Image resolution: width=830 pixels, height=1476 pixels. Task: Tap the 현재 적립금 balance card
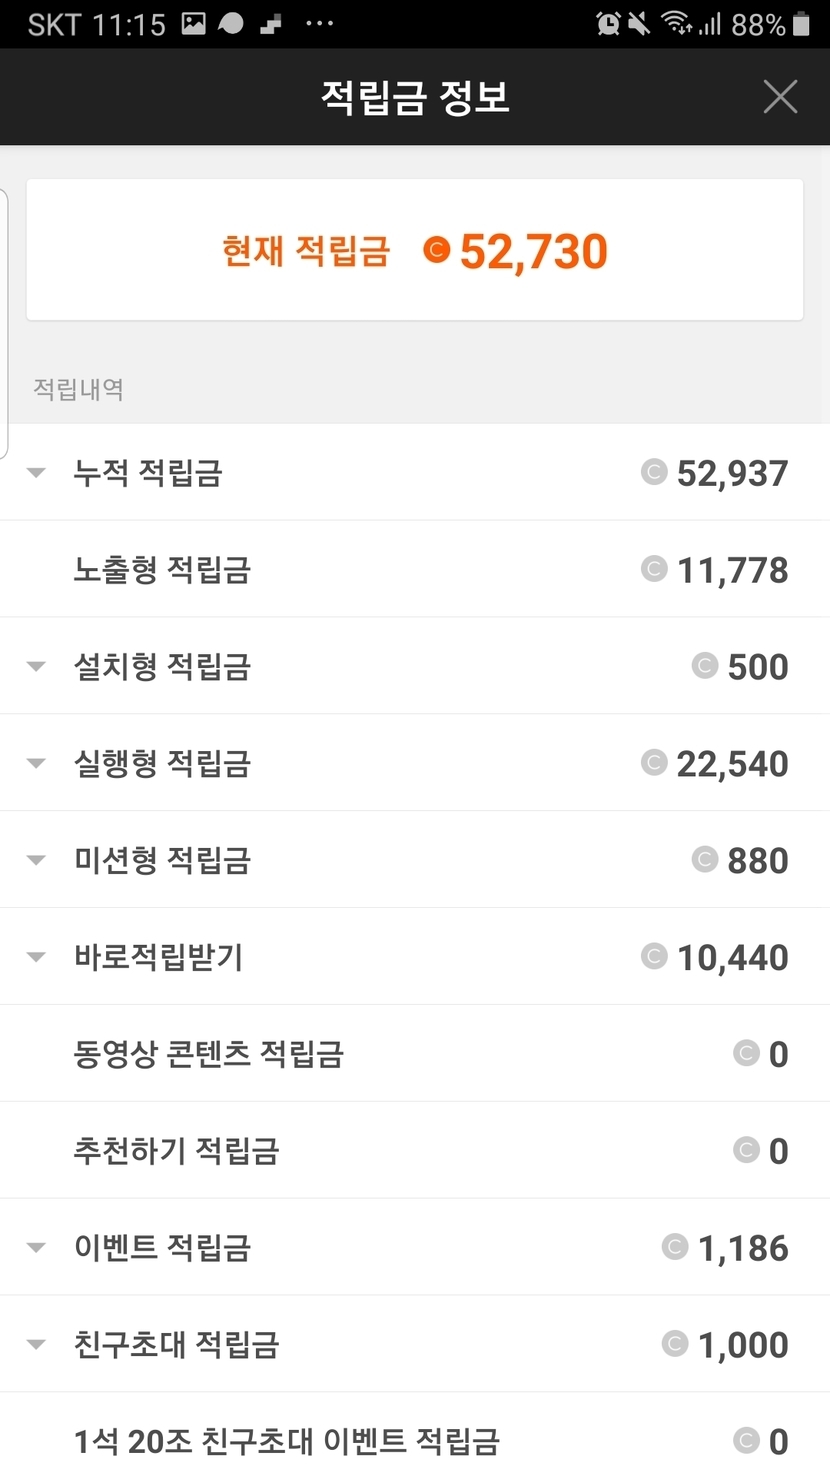415,250
